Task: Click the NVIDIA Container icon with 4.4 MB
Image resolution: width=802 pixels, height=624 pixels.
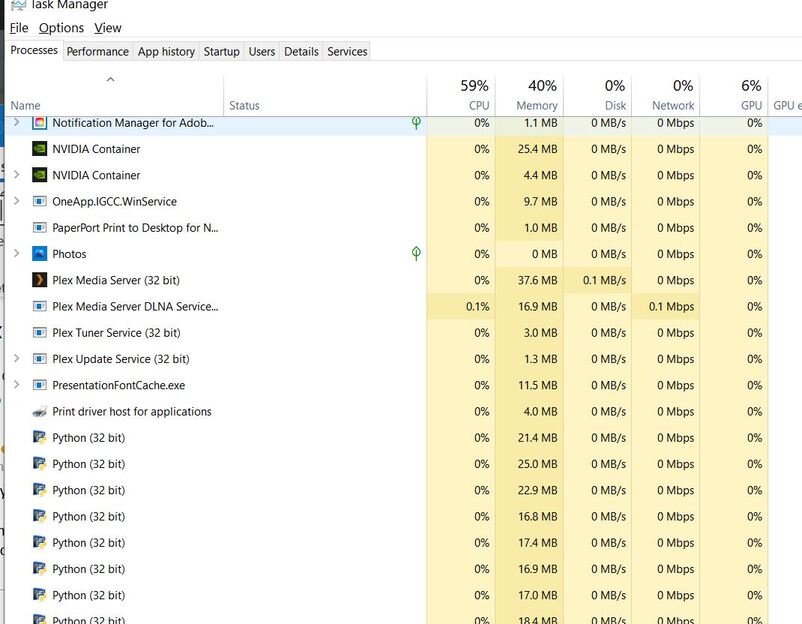Action: [x=39, y=175]
